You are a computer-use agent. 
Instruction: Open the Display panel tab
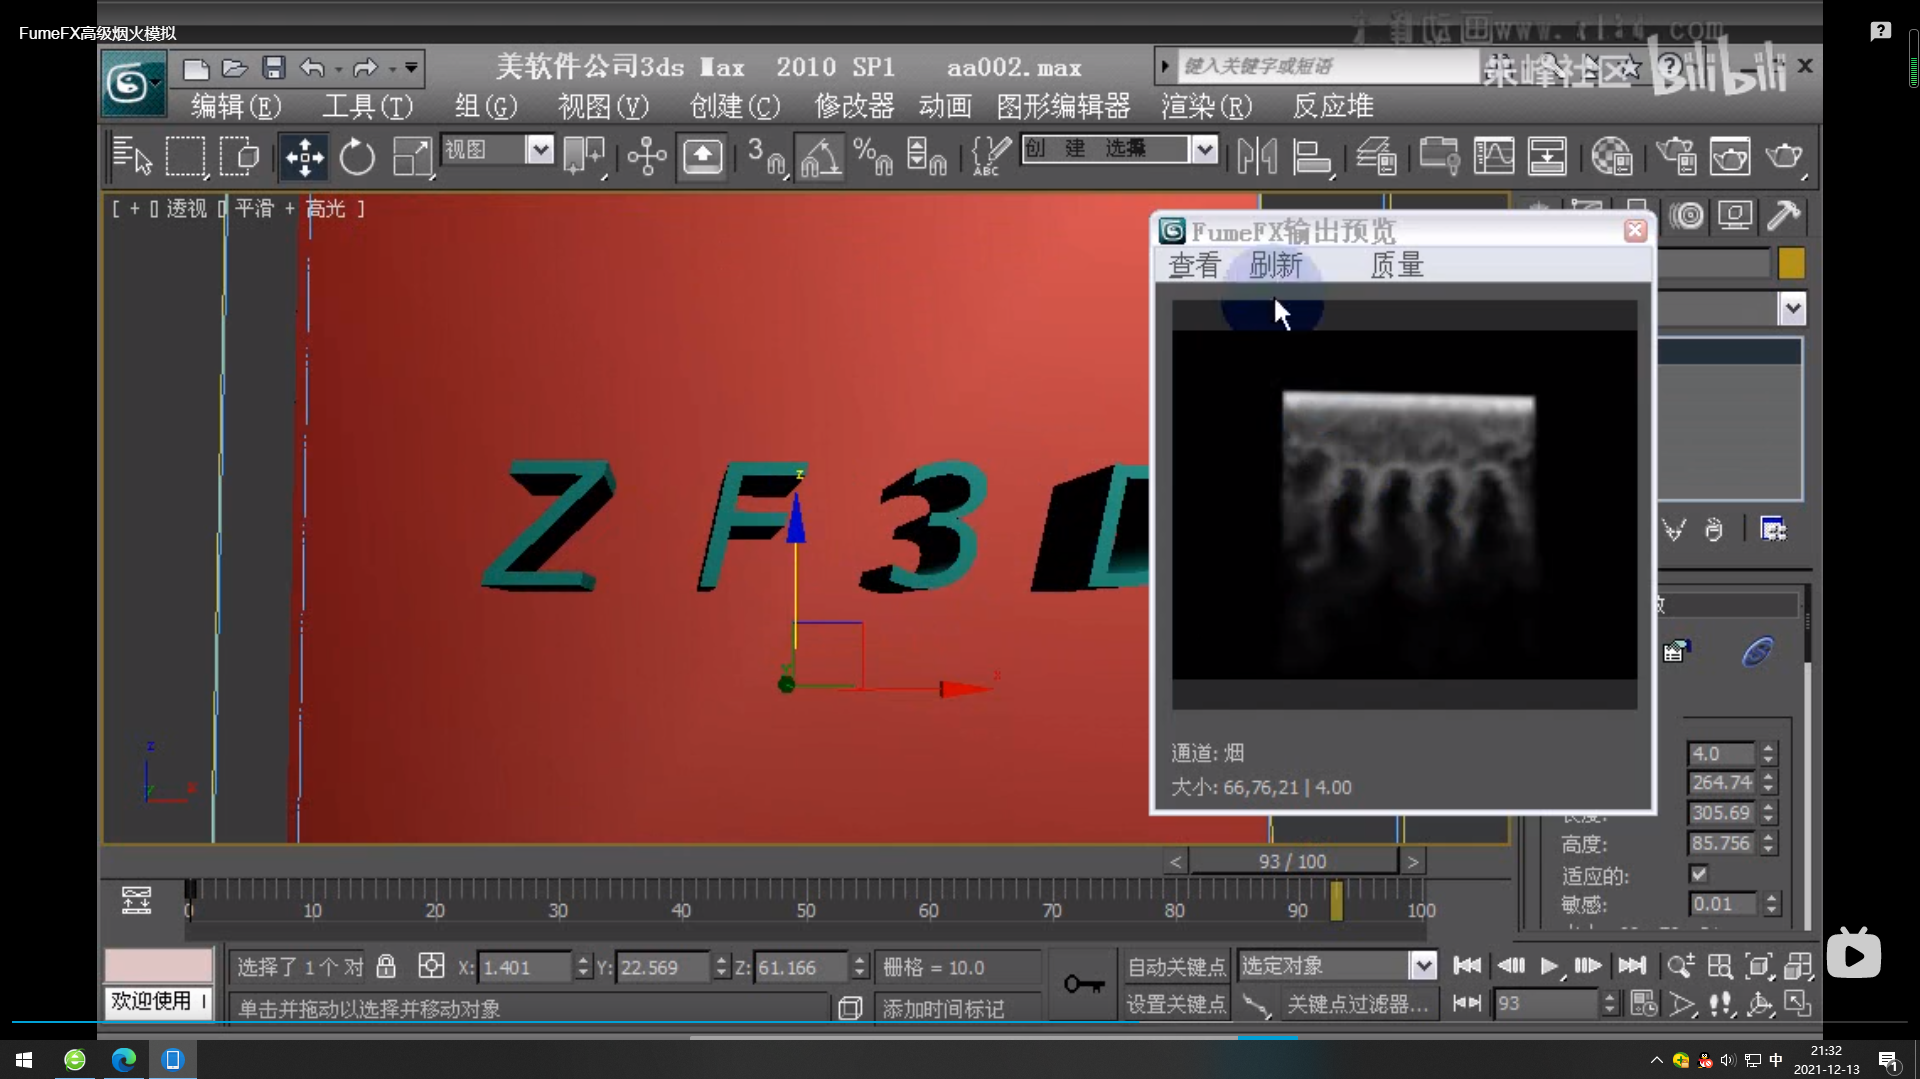[x=1735, y=215]
